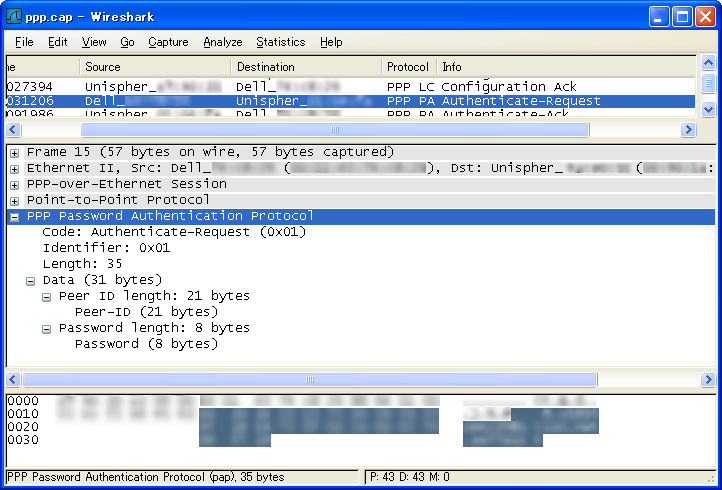The width and height of the screenshot is (722, 490).
Task: Minimize the Wireshark window
Action: (x=659, y=17)
